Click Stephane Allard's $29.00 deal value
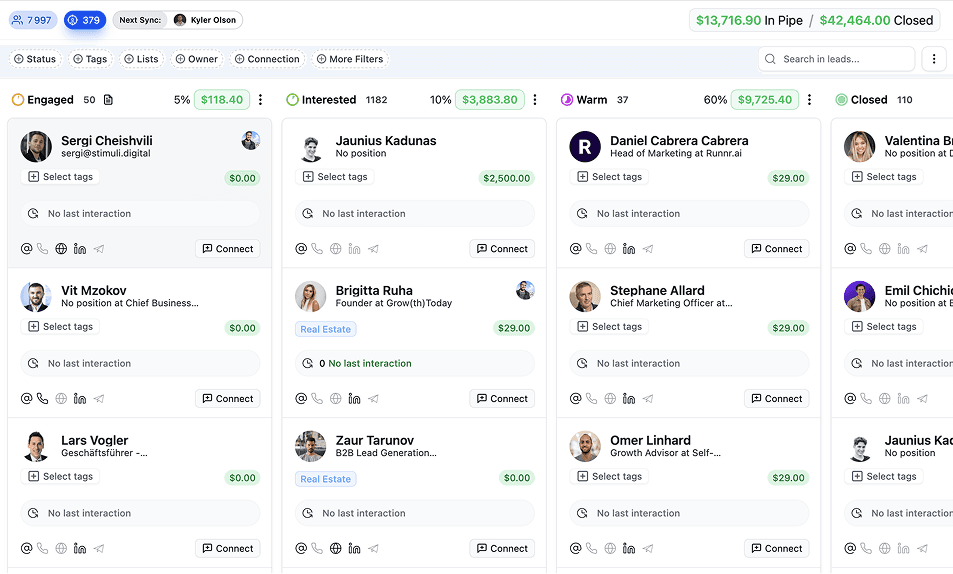953x574 pixels. [x=788, y=328]
